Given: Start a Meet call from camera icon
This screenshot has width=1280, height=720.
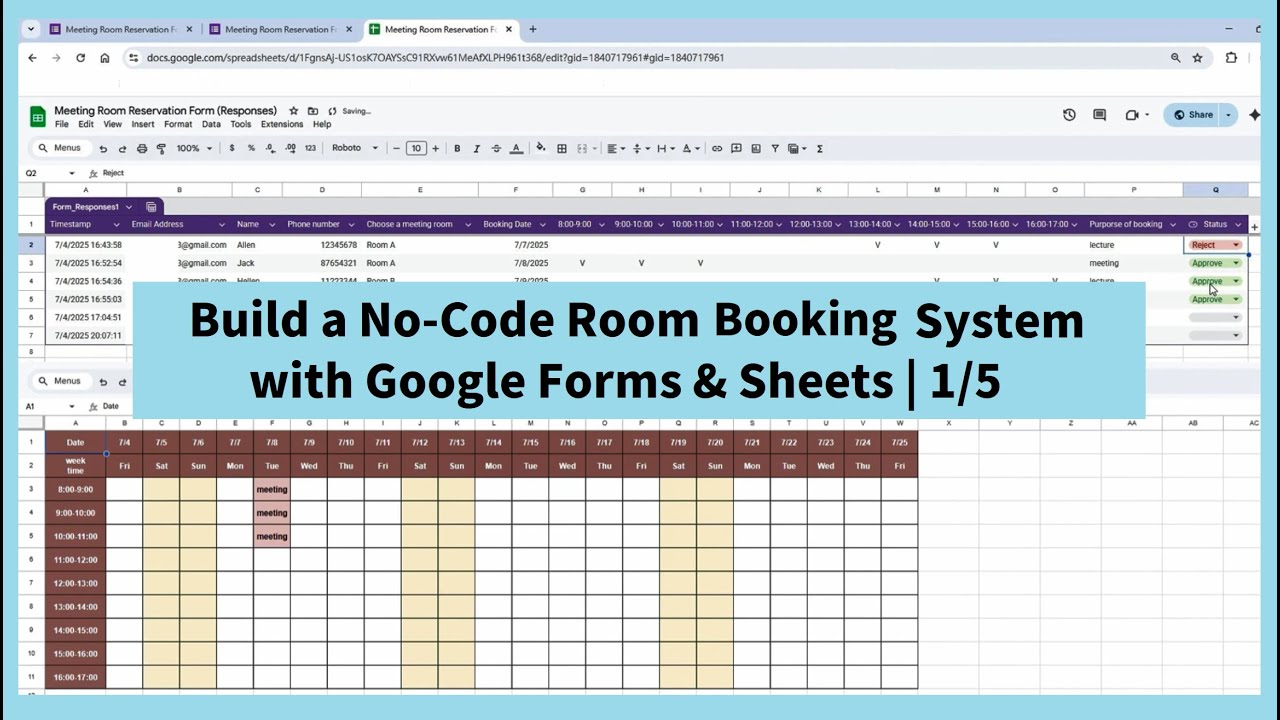Looking at the screenshot, I should 1132,115.
